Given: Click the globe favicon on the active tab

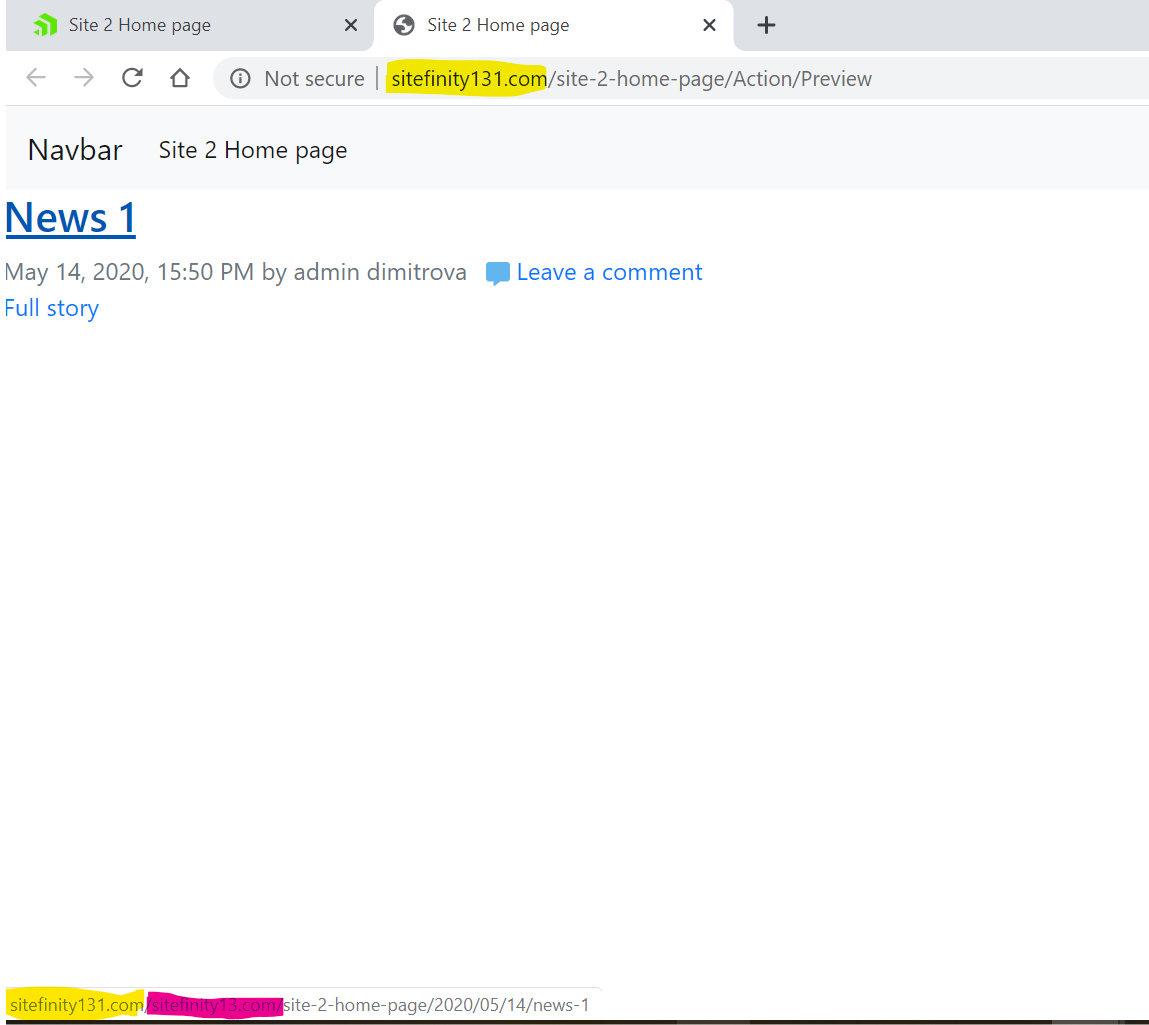Looking at the screenshot, I should pos(404,26).
